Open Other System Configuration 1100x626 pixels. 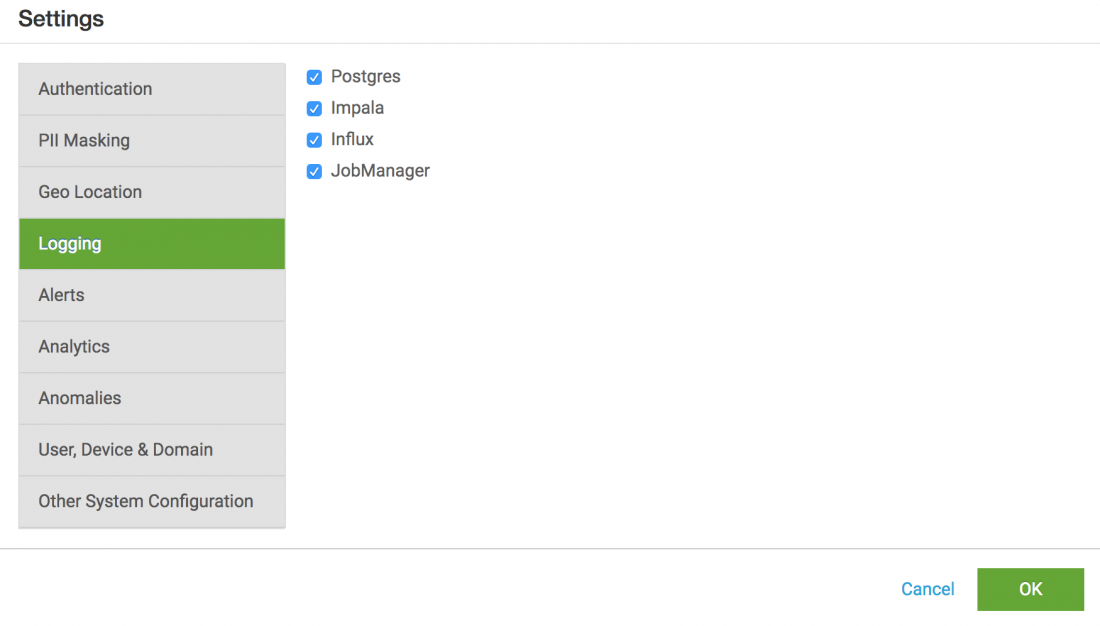tap(152, 502)
